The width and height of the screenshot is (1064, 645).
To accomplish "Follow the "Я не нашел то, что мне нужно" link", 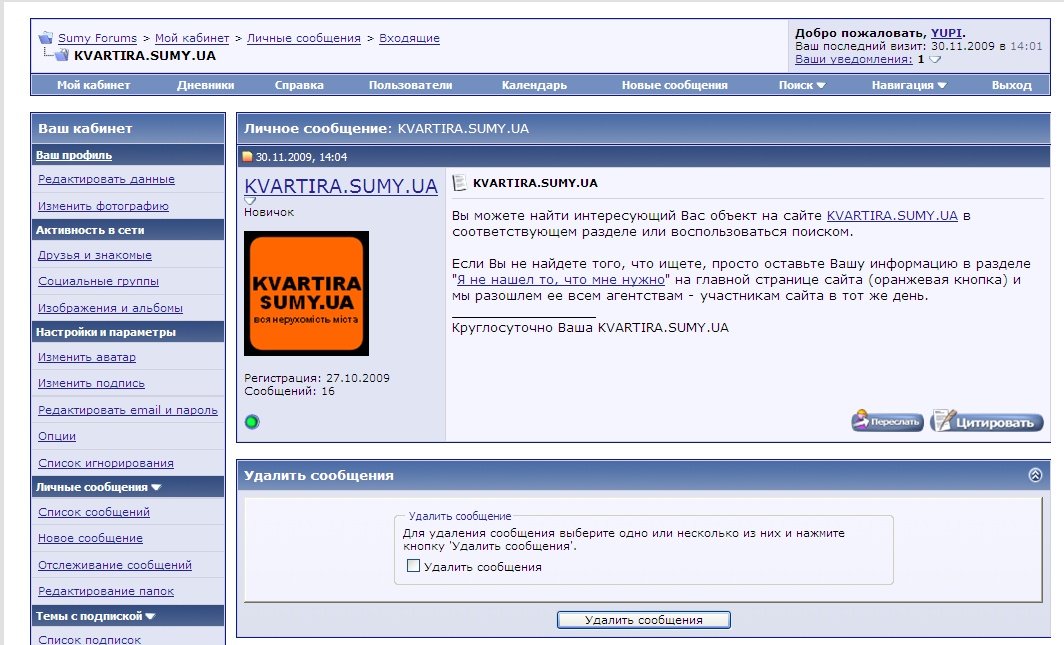I will (560, 281).
